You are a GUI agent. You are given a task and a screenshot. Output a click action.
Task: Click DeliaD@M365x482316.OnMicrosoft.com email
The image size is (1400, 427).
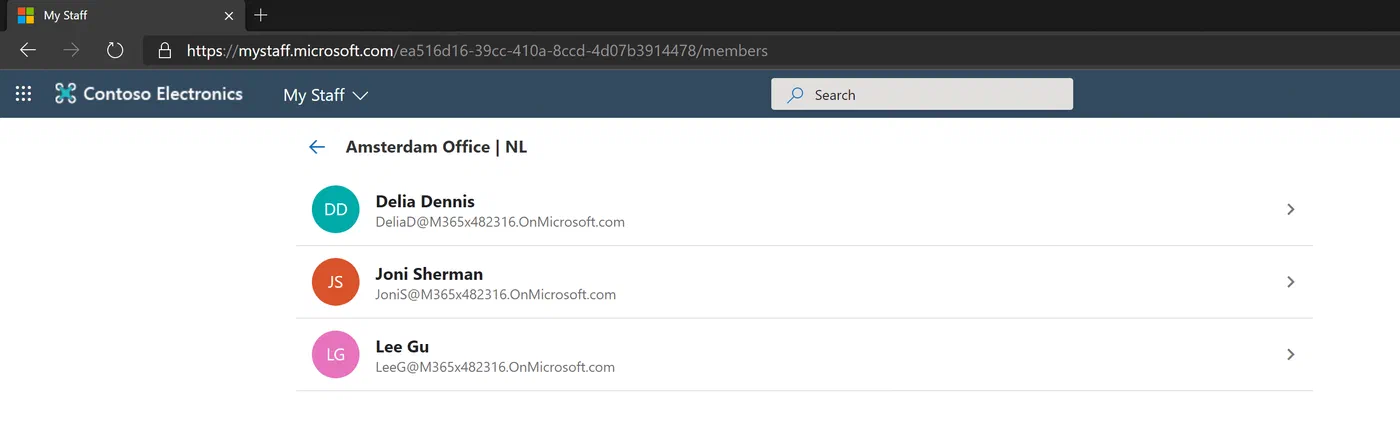click(x=500, y=222)
